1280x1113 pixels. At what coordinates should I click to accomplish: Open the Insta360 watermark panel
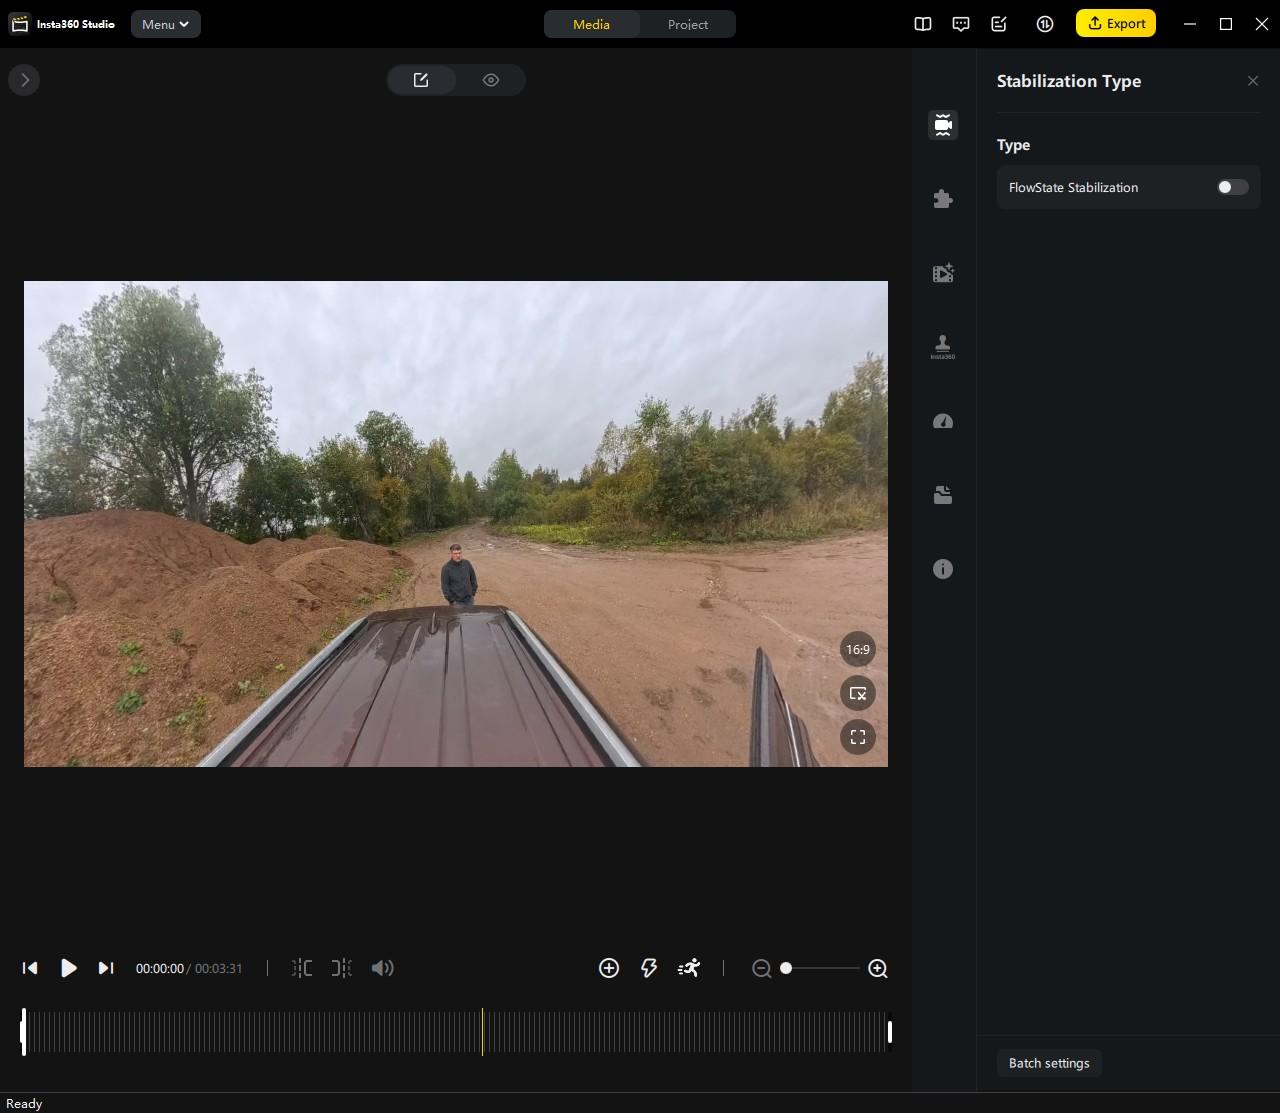942,346
